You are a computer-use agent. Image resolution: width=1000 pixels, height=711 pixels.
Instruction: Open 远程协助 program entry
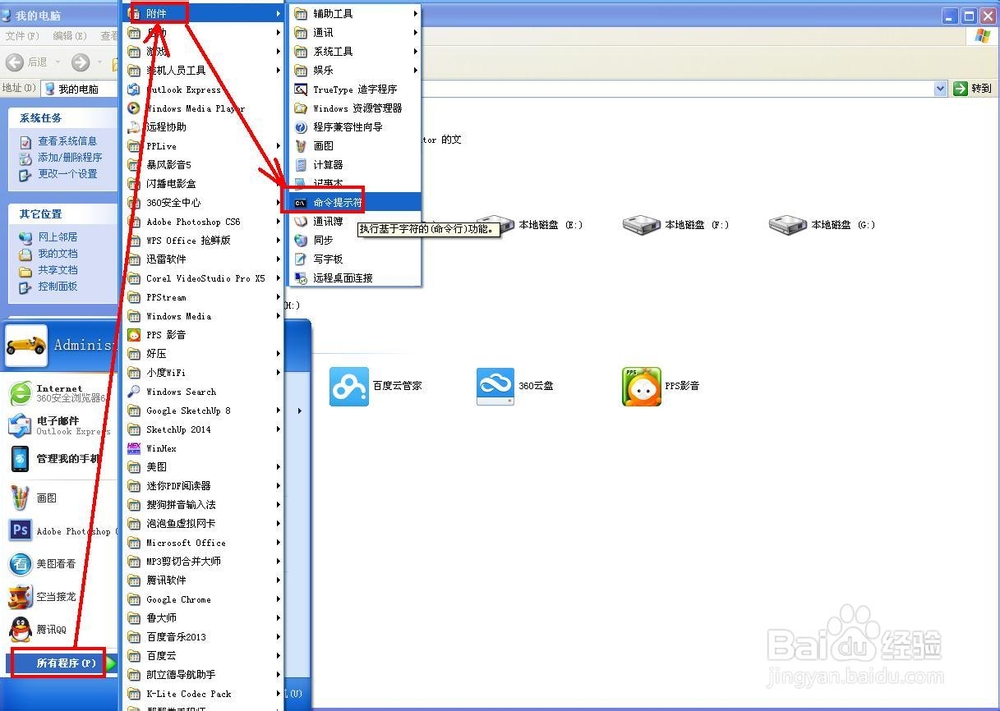[x=204, y=127]
